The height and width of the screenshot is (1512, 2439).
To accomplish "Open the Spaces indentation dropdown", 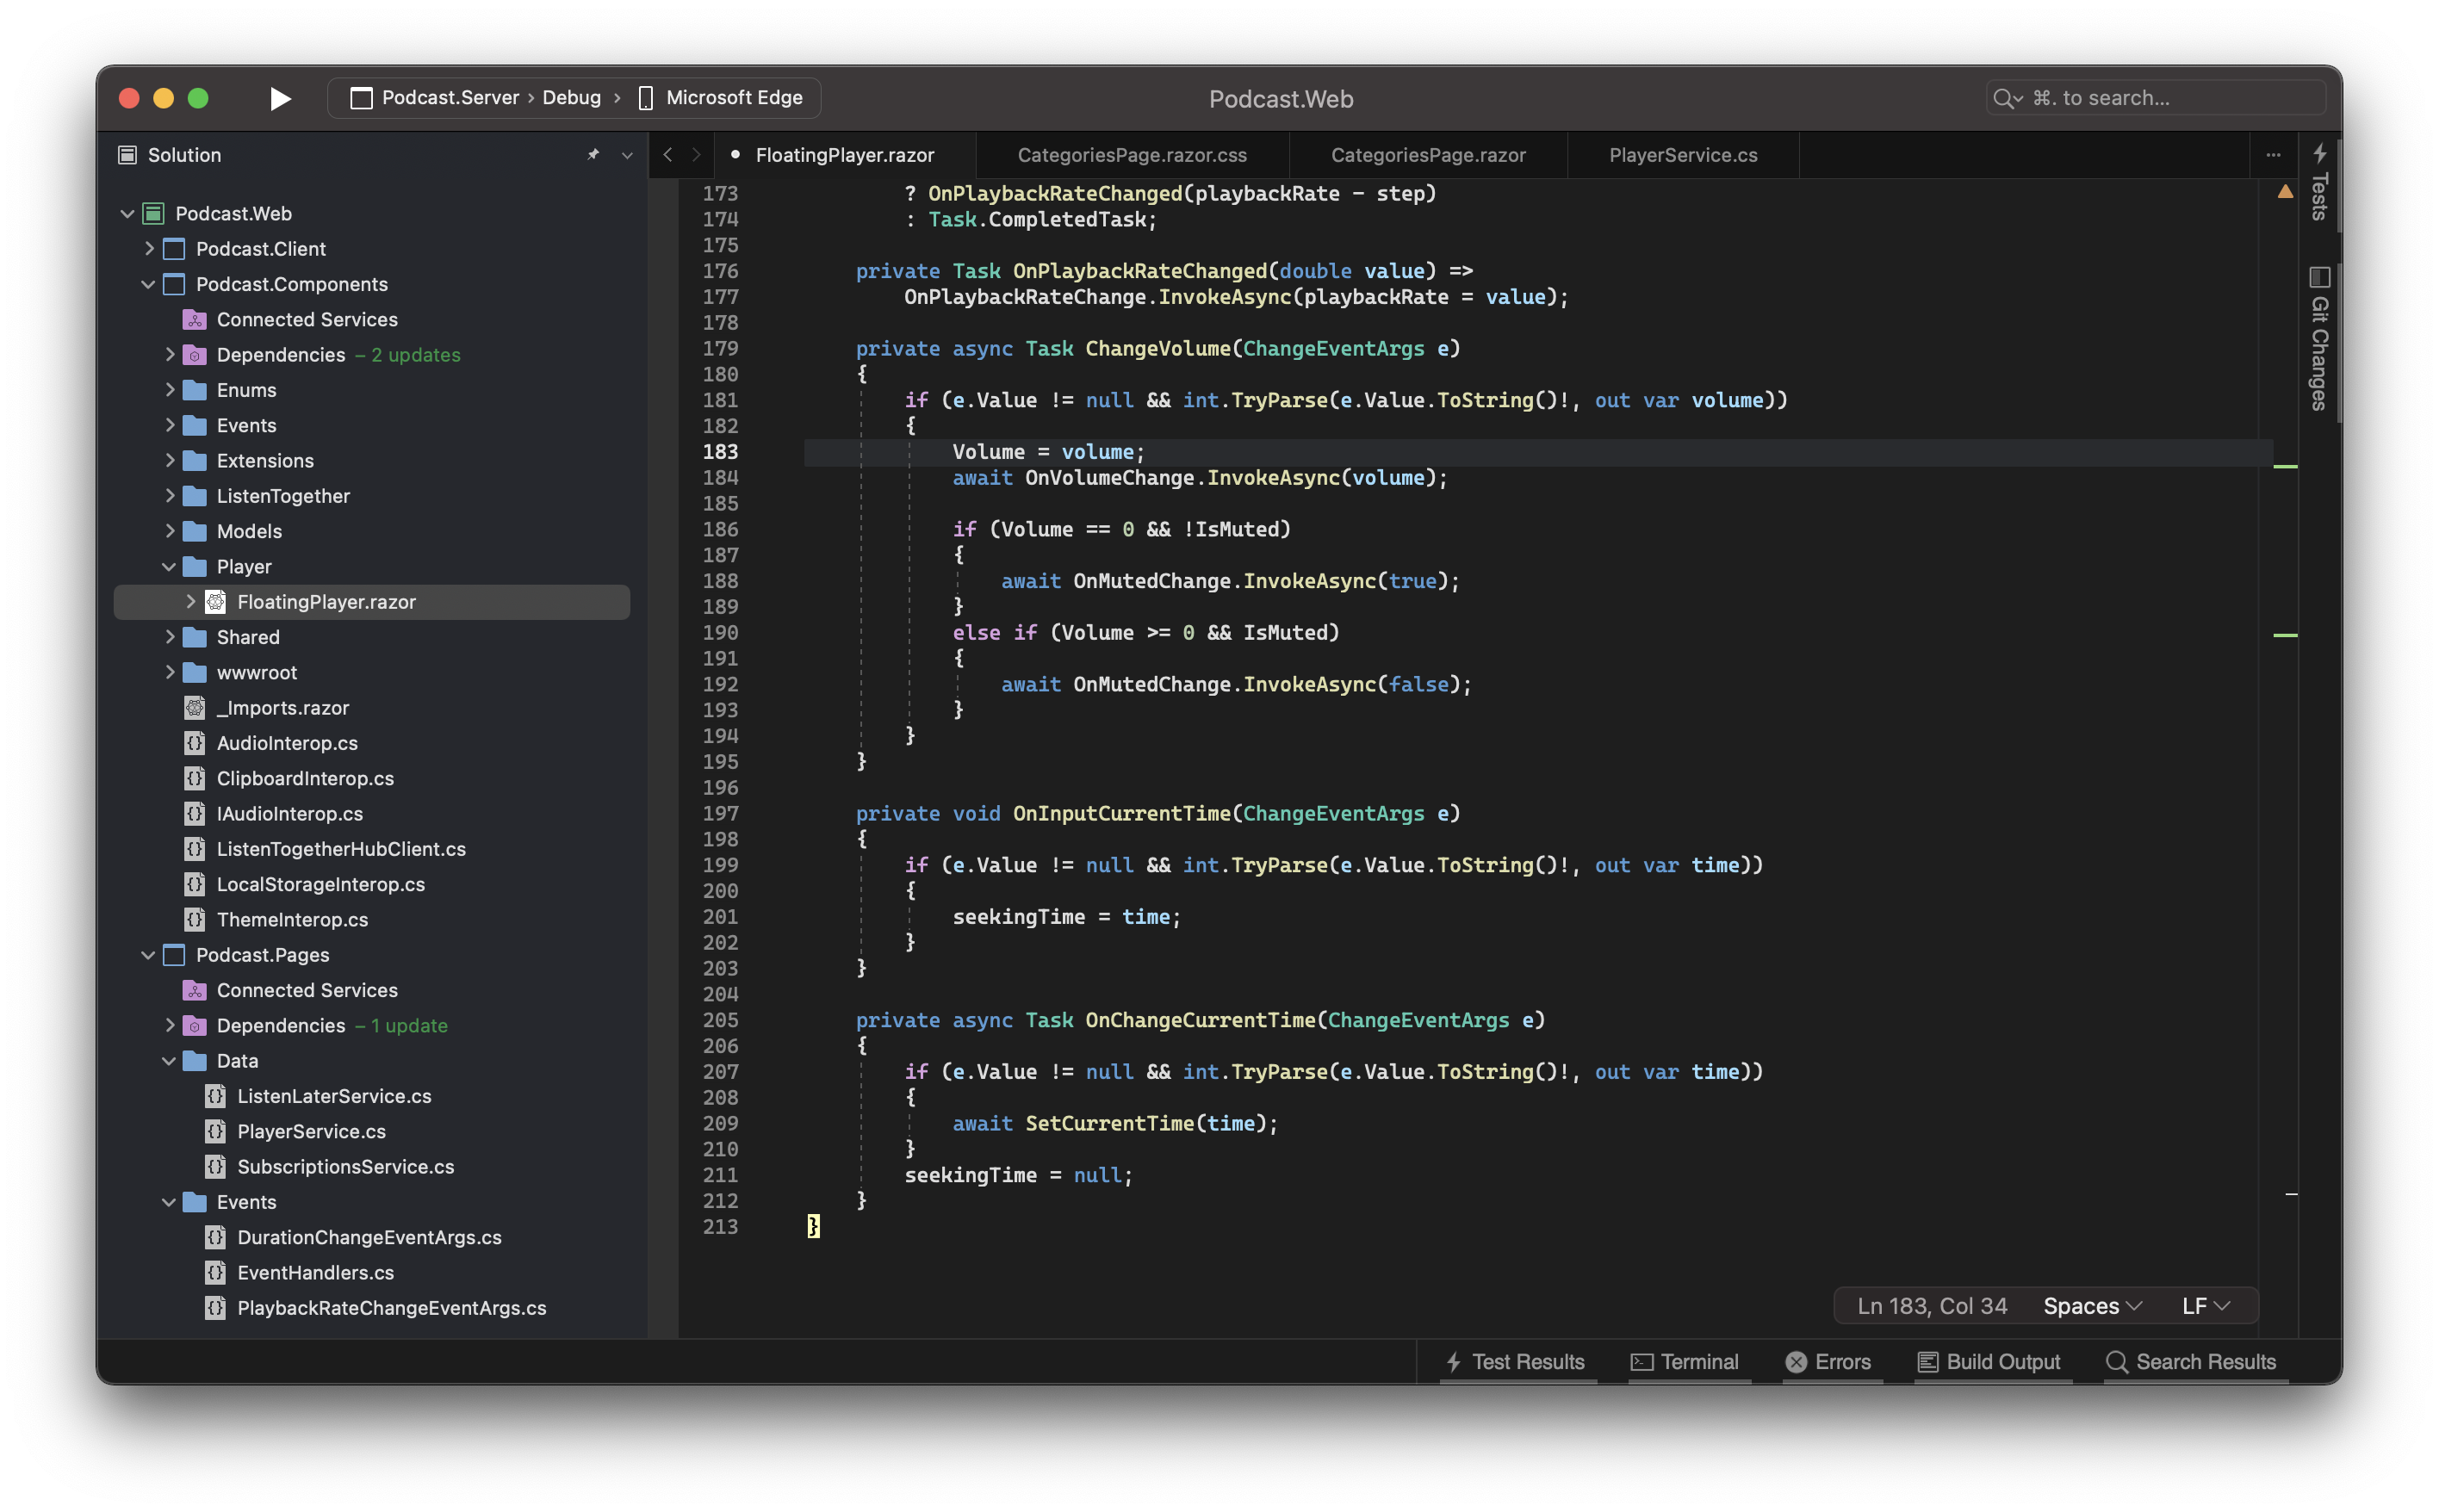I will coord(2092,1306).
